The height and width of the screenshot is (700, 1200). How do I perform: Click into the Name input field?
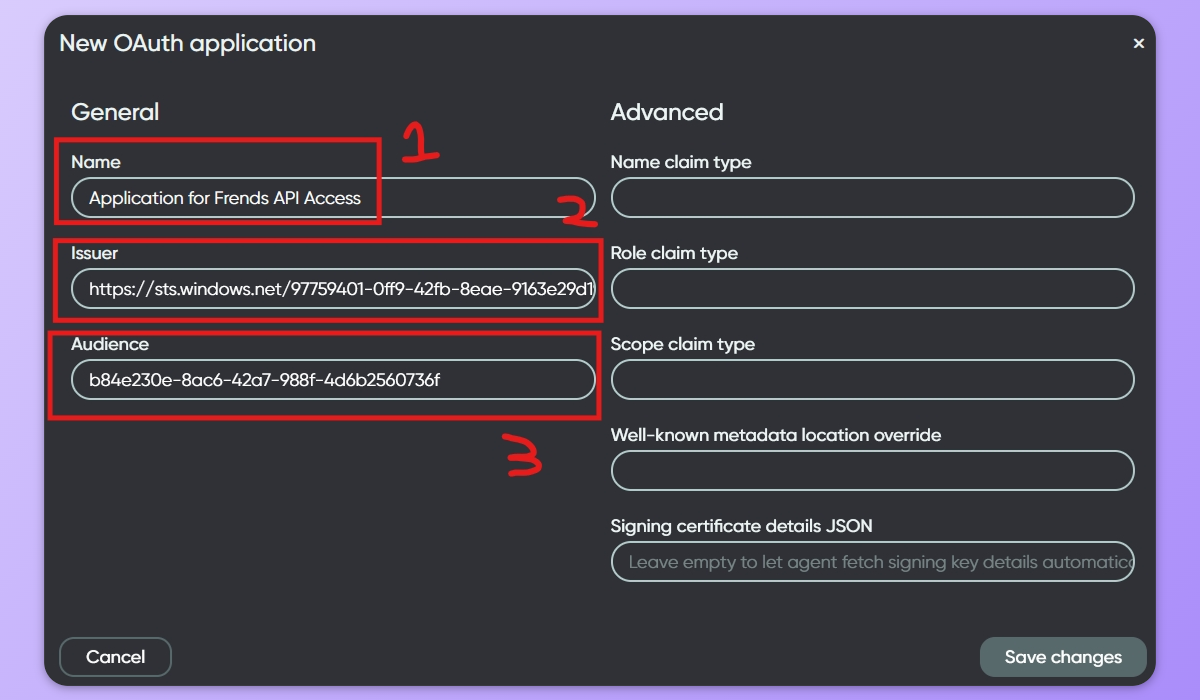tap(333, 198)
